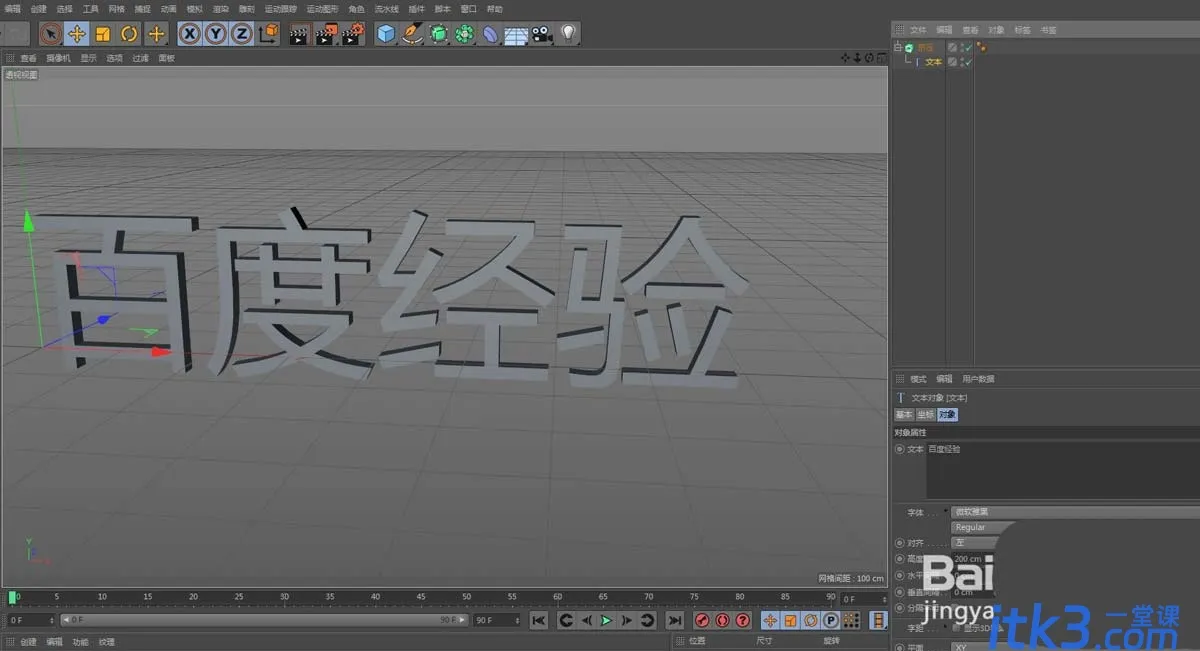Open the font family dropdown
Viewport: 1200px width, 651px height.
pos(1075,512)
